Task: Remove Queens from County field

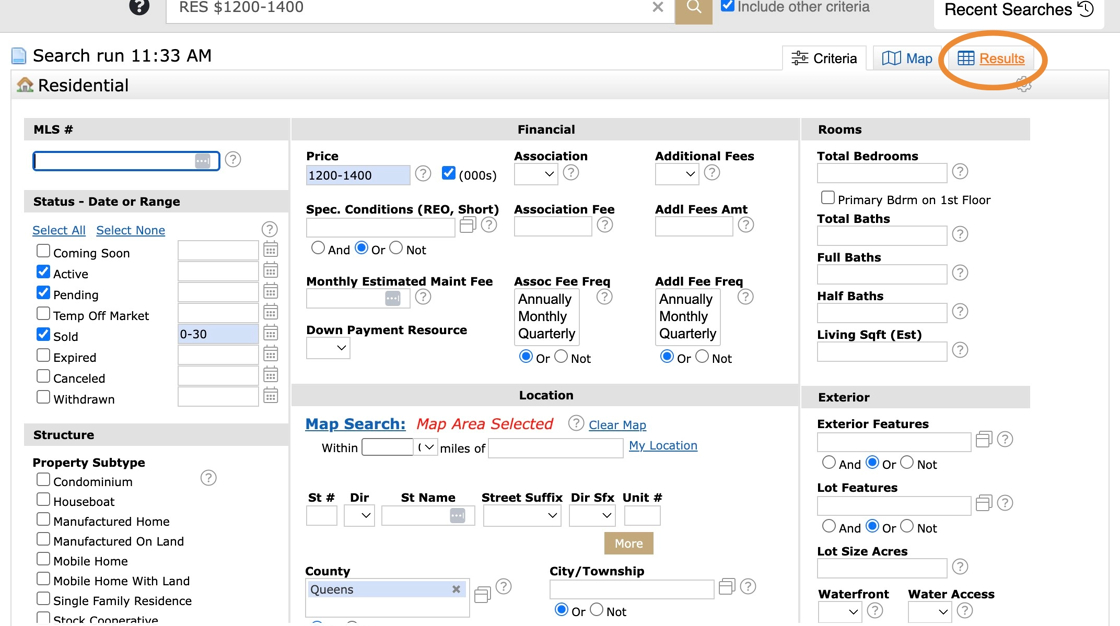Action: click(x=456, y=590)
